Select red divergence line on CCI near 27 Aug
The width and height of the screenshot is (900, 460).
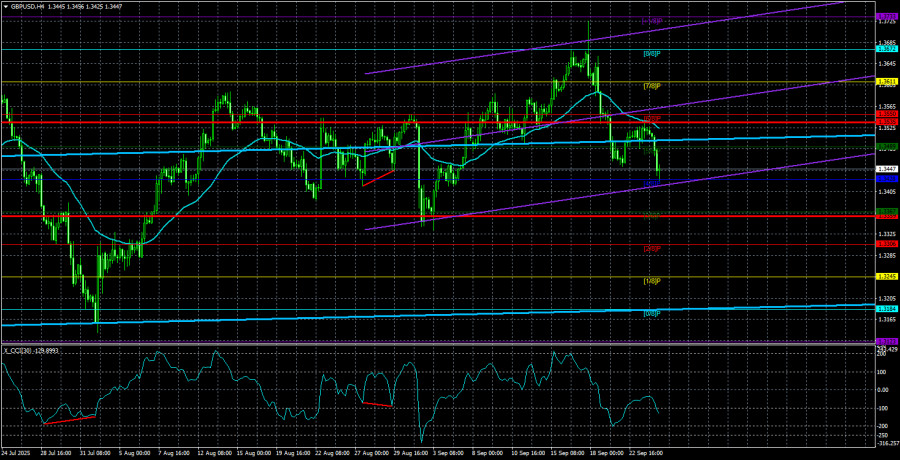[x=377, y=404]
